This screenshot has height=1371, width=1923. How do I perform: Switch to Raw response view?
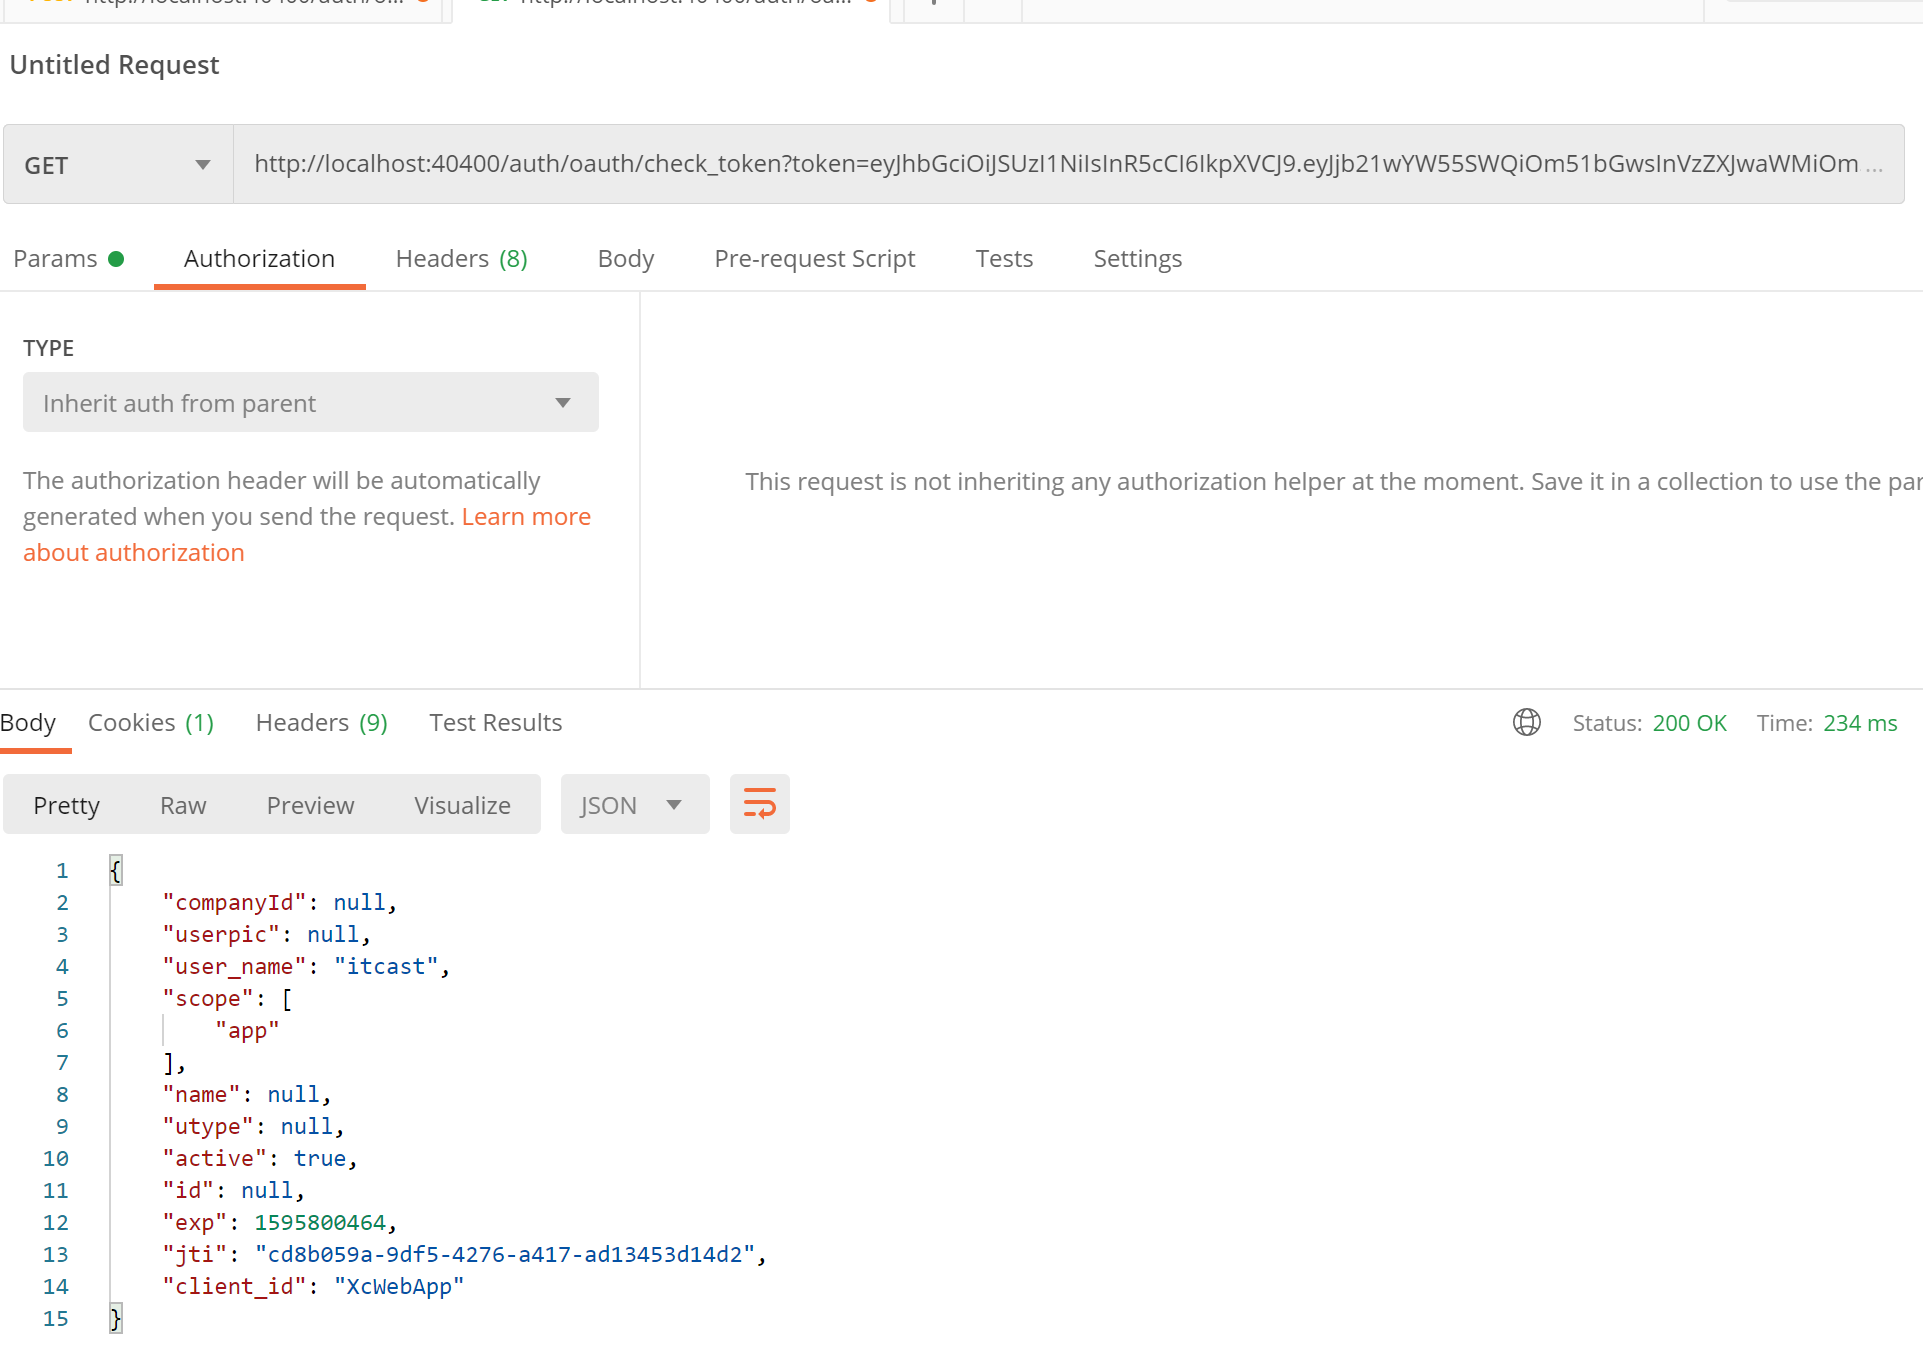click(183, 805)
